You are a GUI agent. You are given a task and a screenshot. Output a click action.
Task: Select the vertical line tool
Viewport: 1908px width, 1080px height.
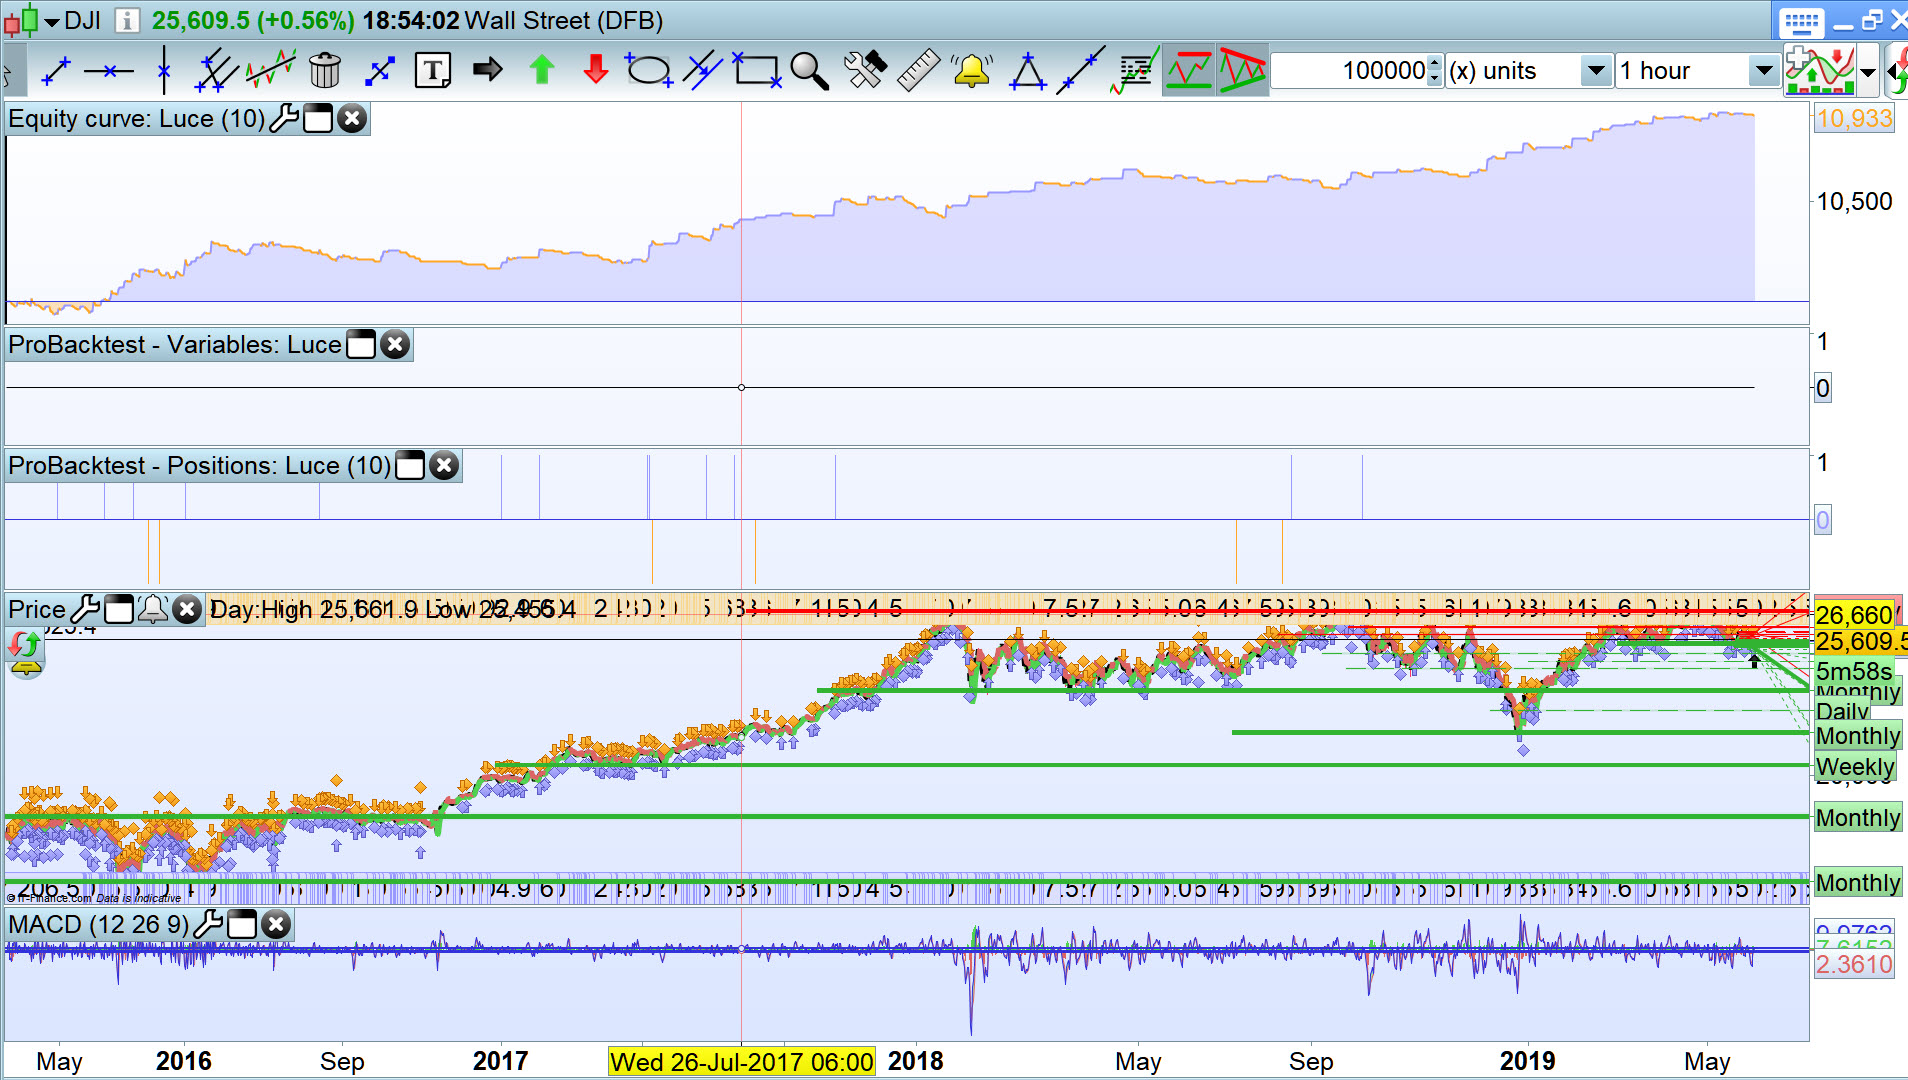click(x=164, y=71)
